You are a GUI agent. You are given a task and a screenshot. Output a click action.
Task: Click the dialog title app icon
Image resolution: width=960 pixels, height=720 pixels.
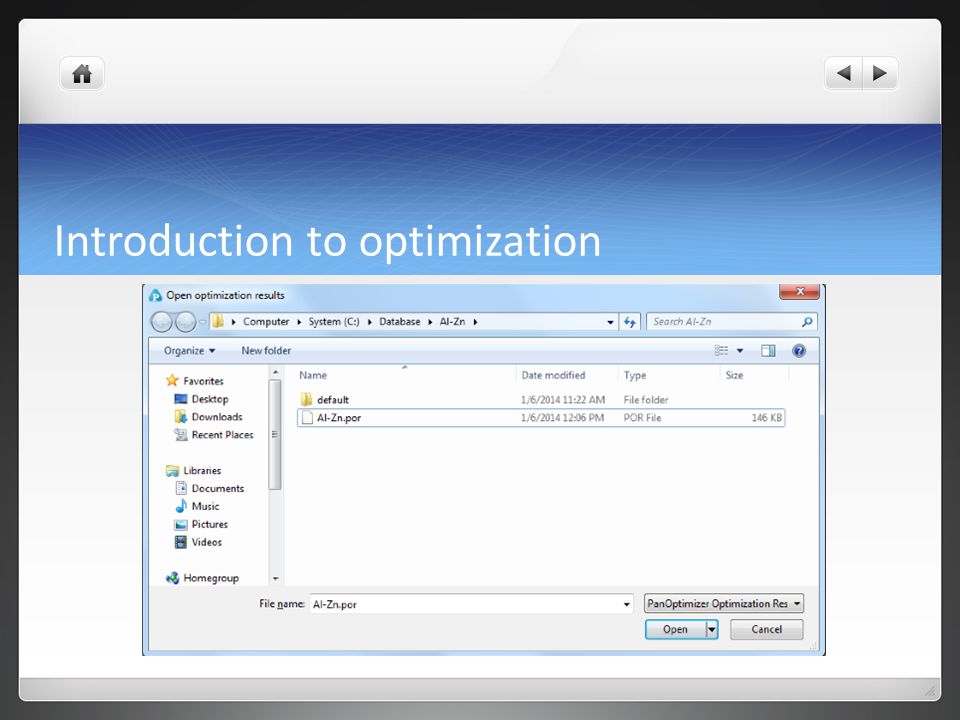click(x=156, y=295)
